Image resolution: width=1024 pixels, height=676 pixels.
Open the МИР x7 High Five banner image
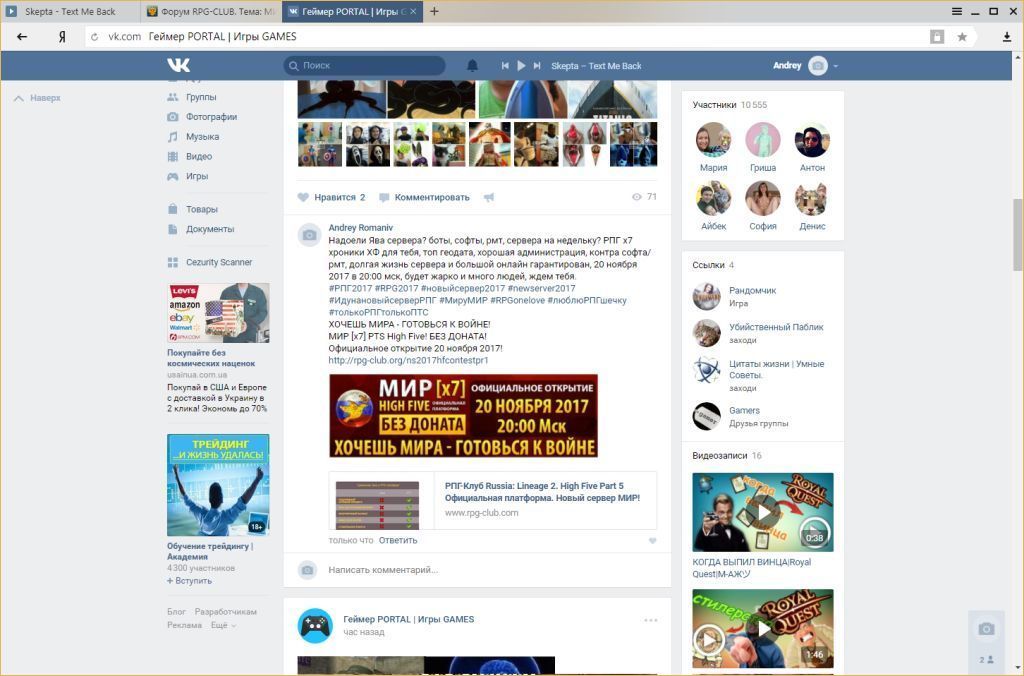tap(463, 416)
